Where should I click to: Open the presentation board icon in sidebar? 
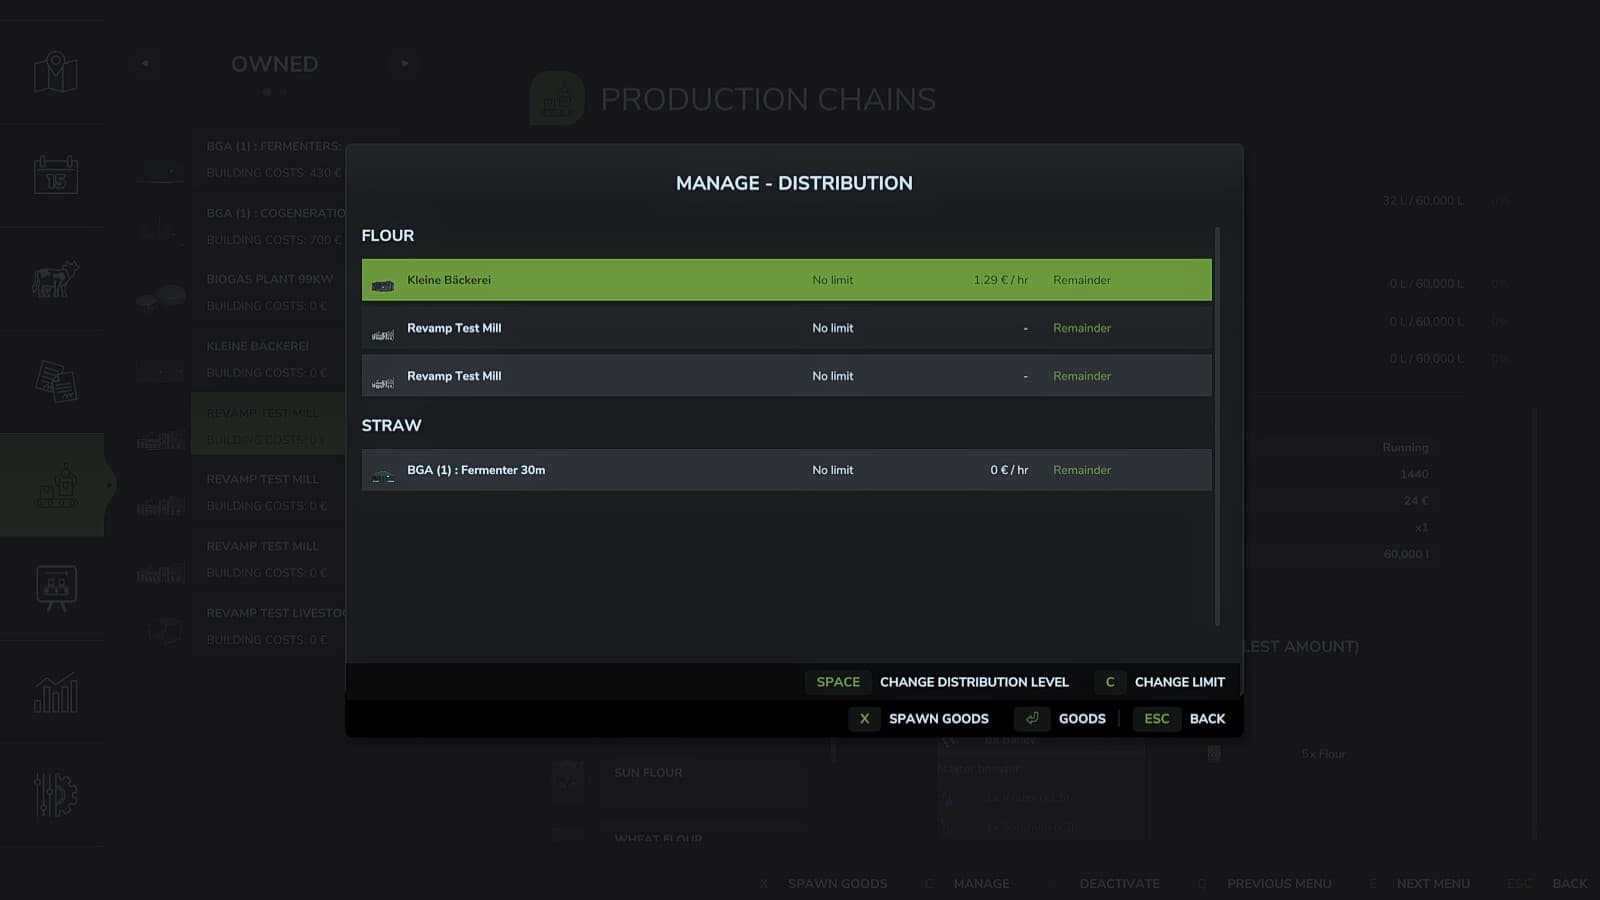[x=55, y=589]
